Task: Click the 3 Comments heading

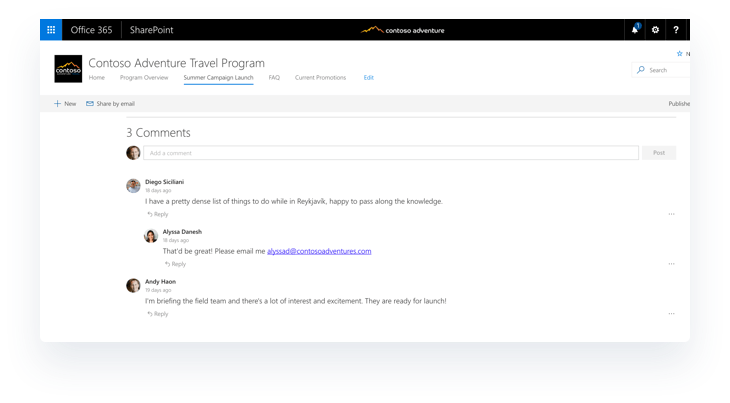Action: [x=158, y=133]
